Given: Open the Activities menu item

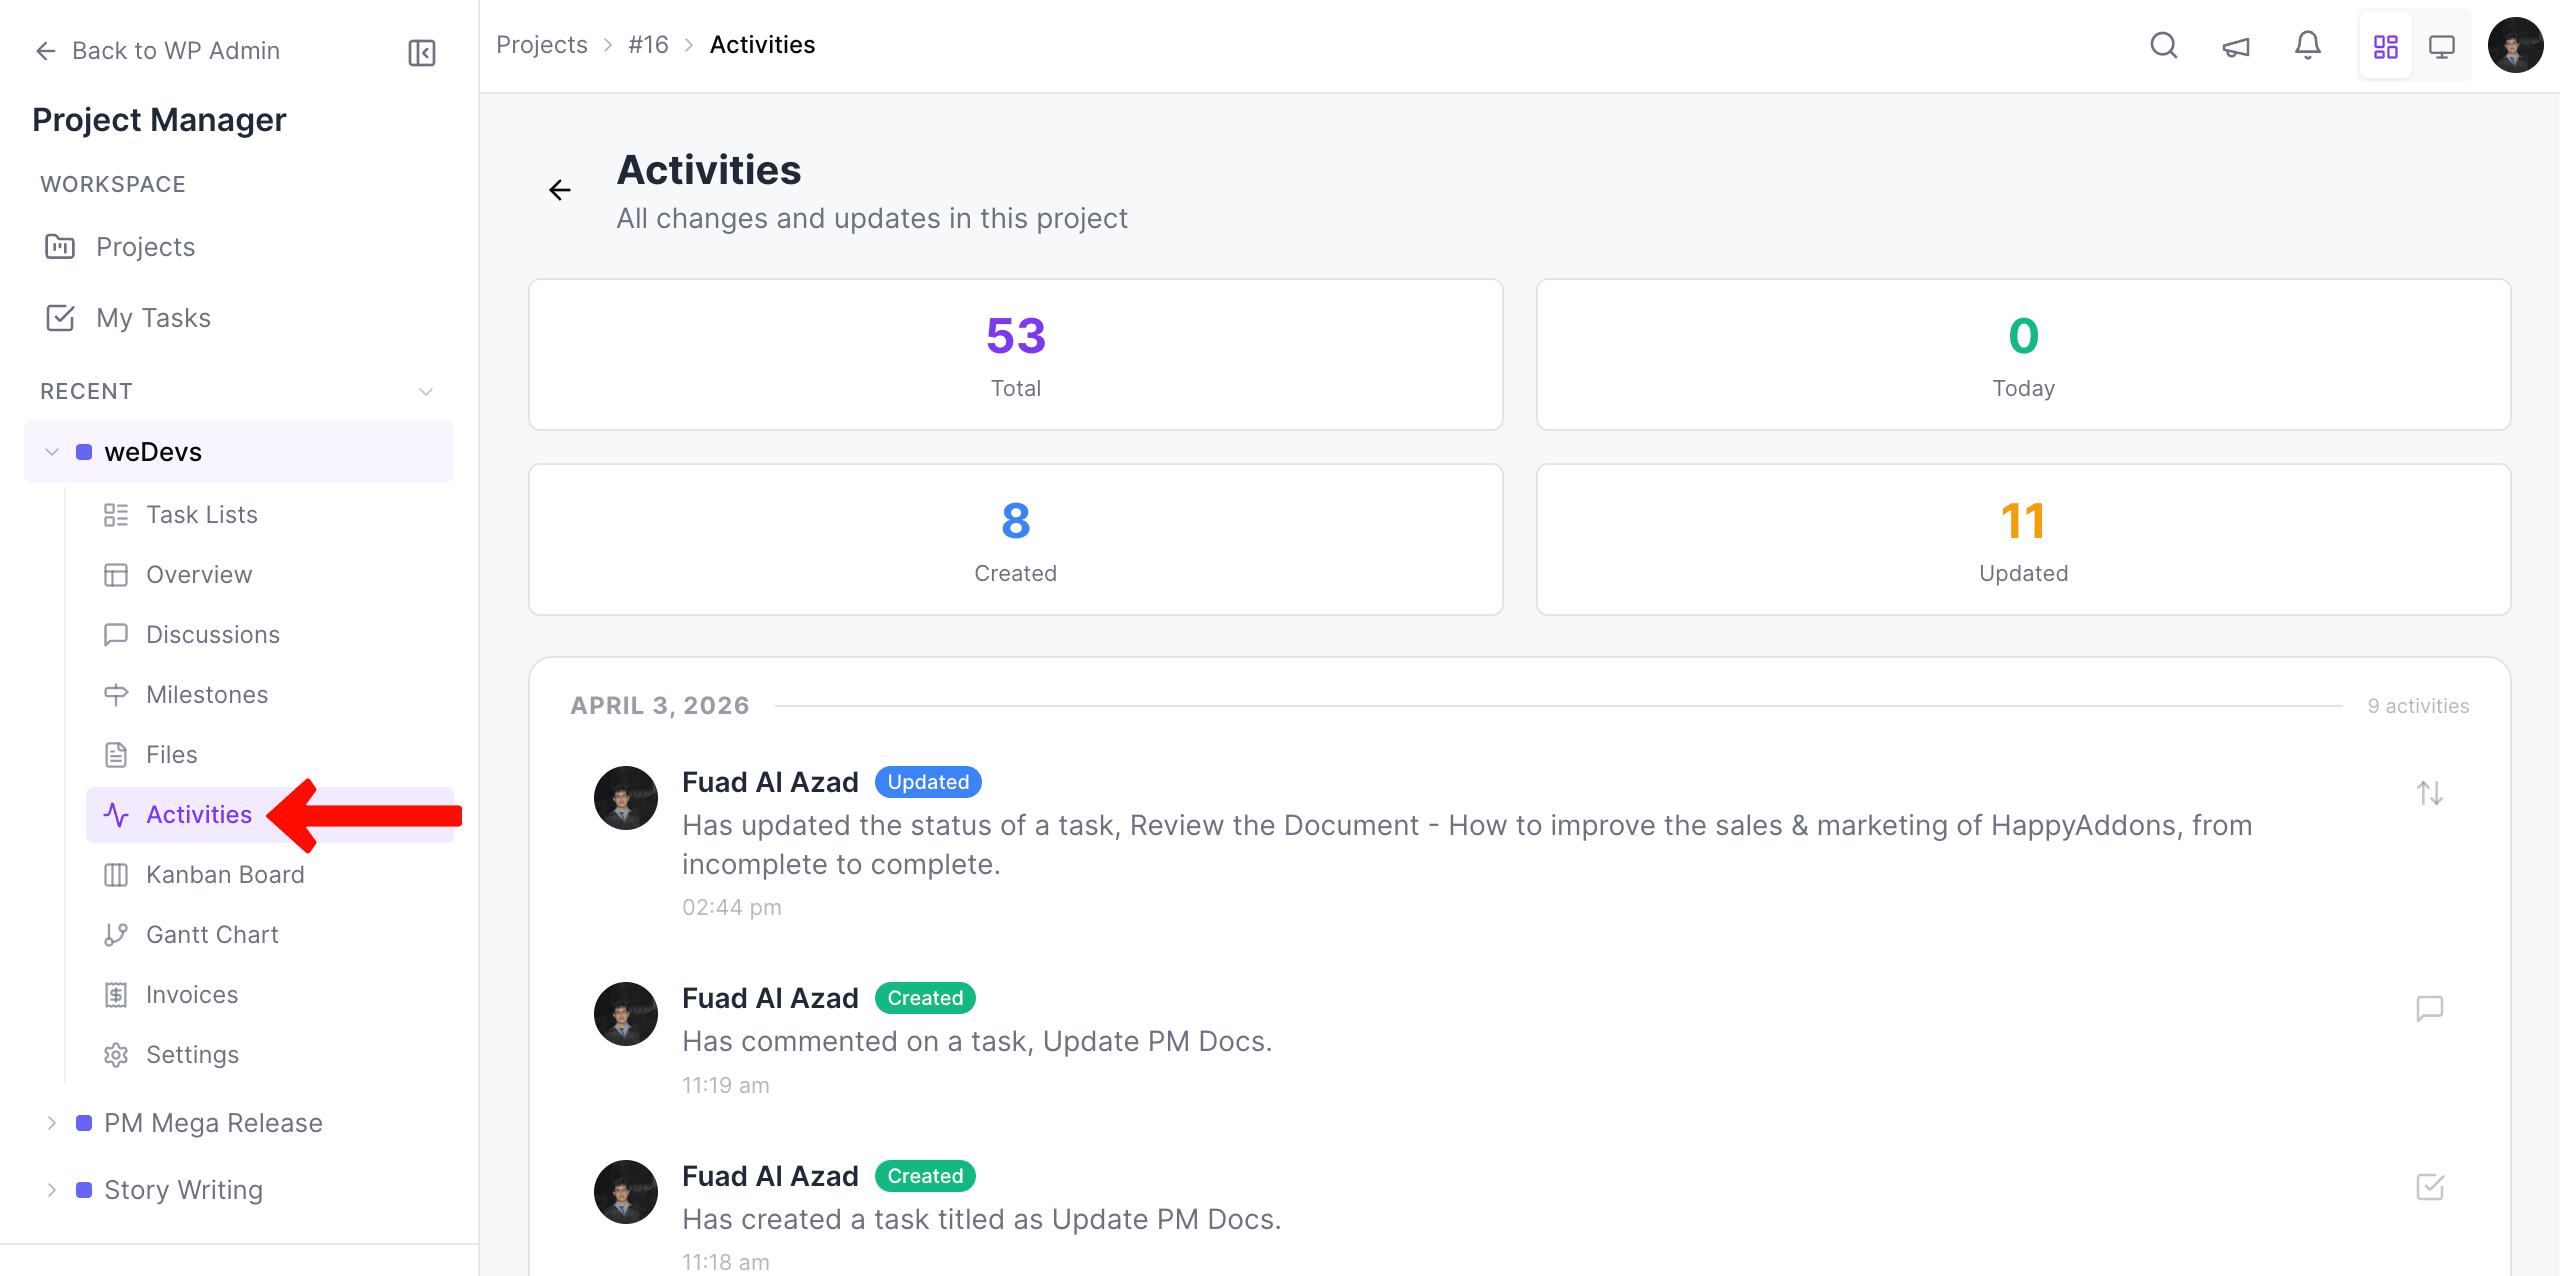Looking at the screenshot, I should point(198,814).
